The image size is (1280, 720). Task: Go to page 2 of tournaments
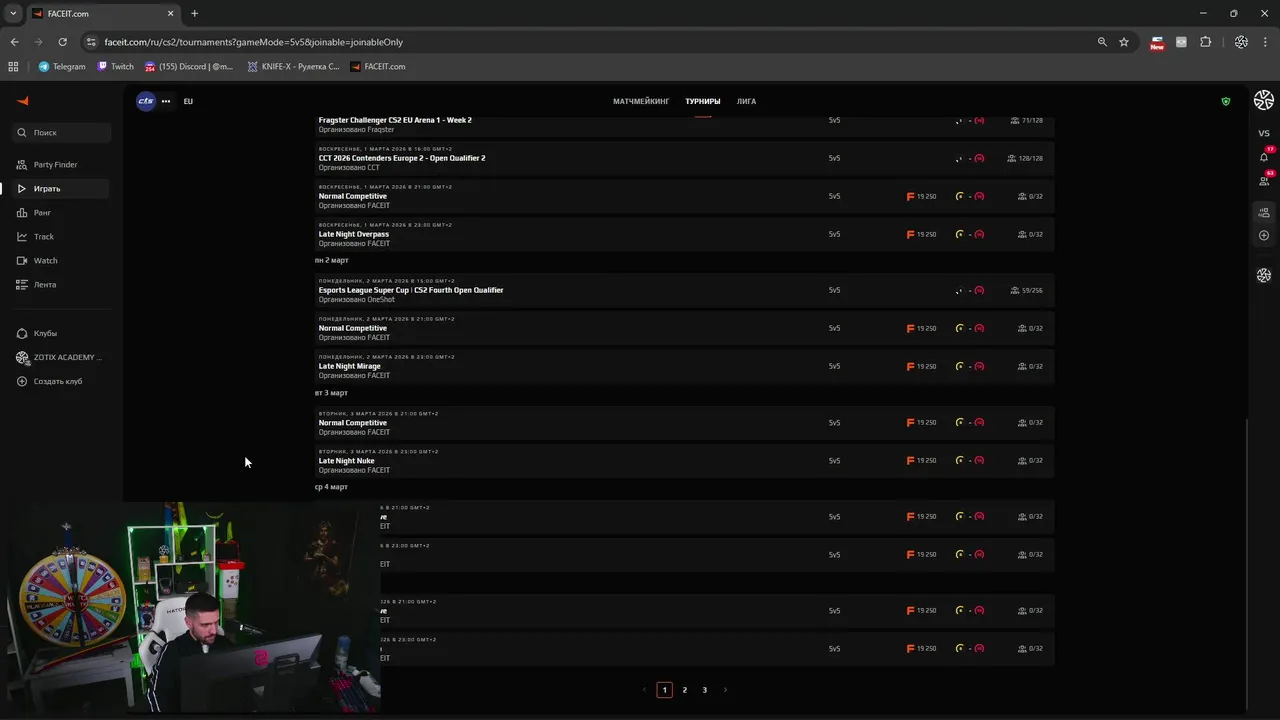pos(684,690)
